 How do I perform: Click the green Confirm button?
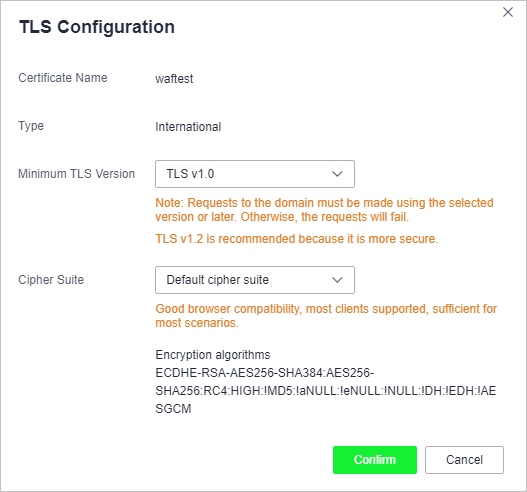click(x=375, y=460)
